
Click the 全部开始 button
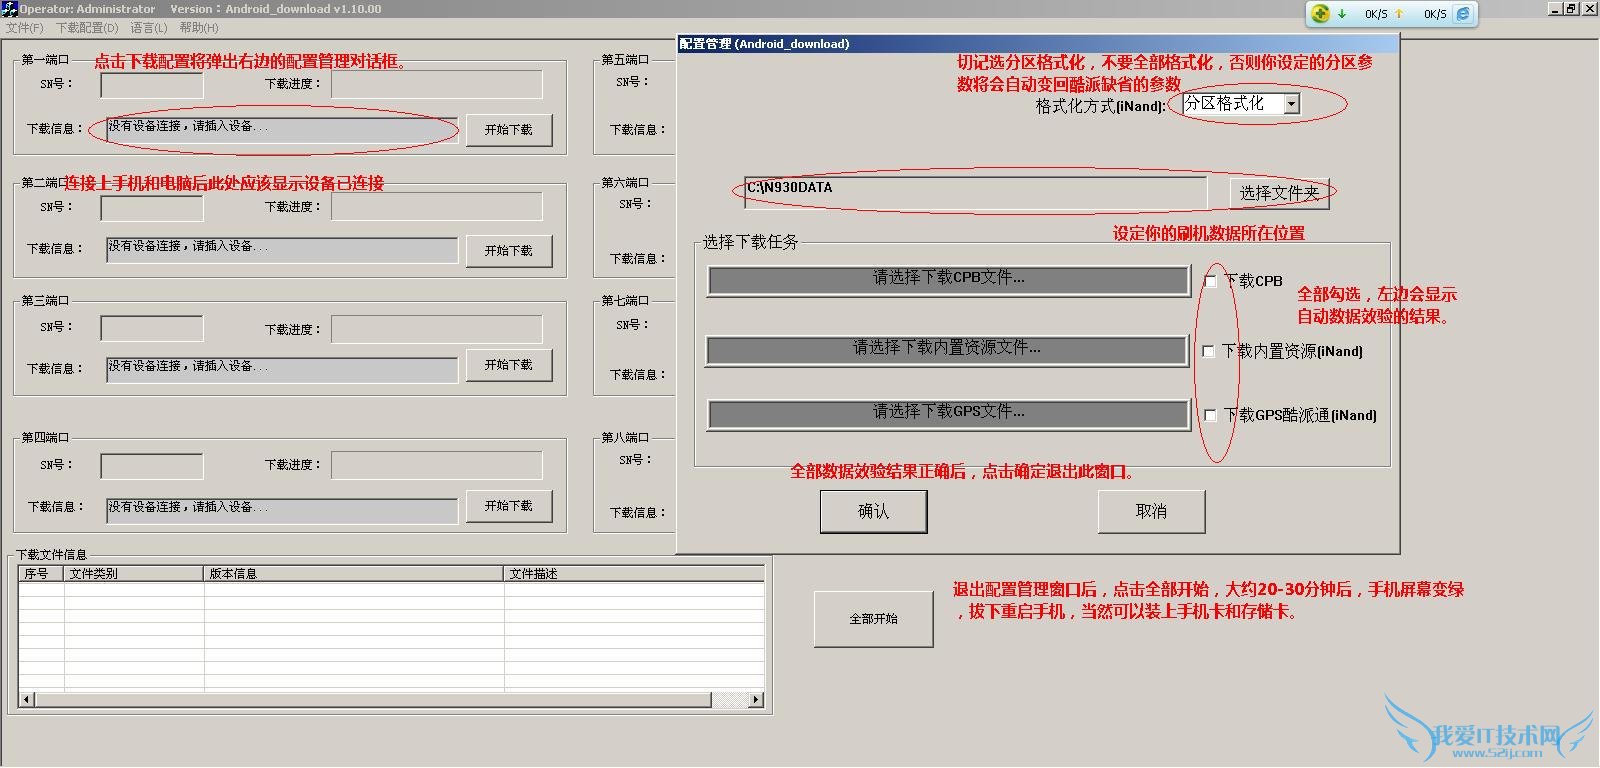click(874, 619)
